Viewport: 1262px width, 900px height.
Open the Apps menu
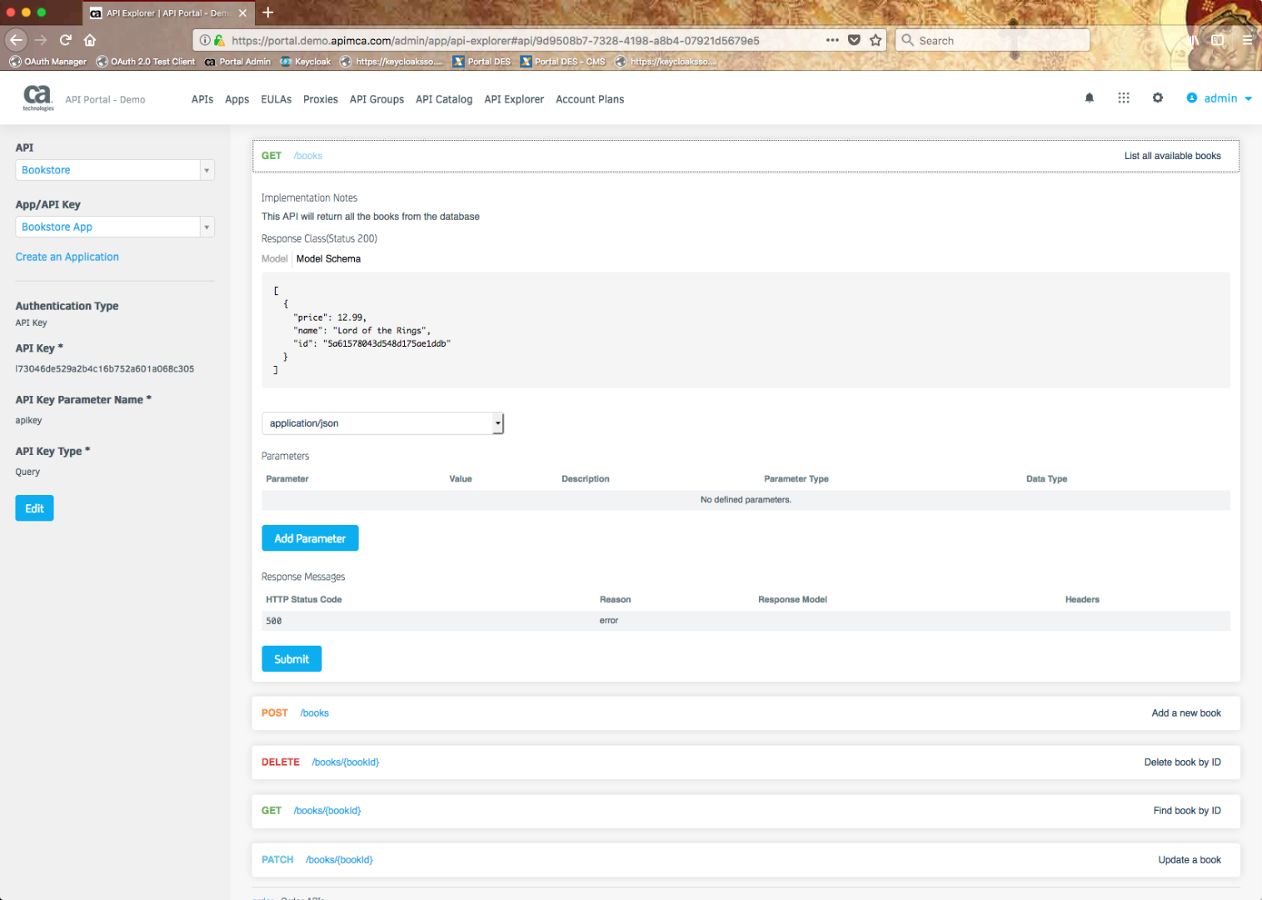tap(237, 99)
